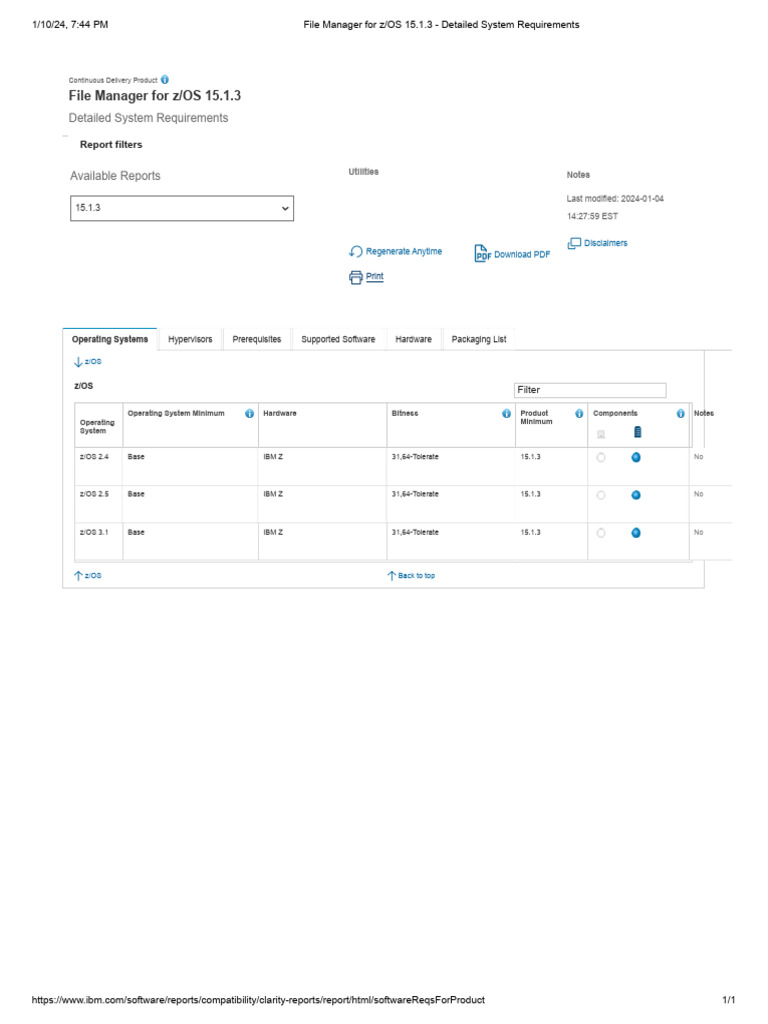Click the Disclaimers icon
Screen dimensions: 768x1024
click(x=574, y=243)
